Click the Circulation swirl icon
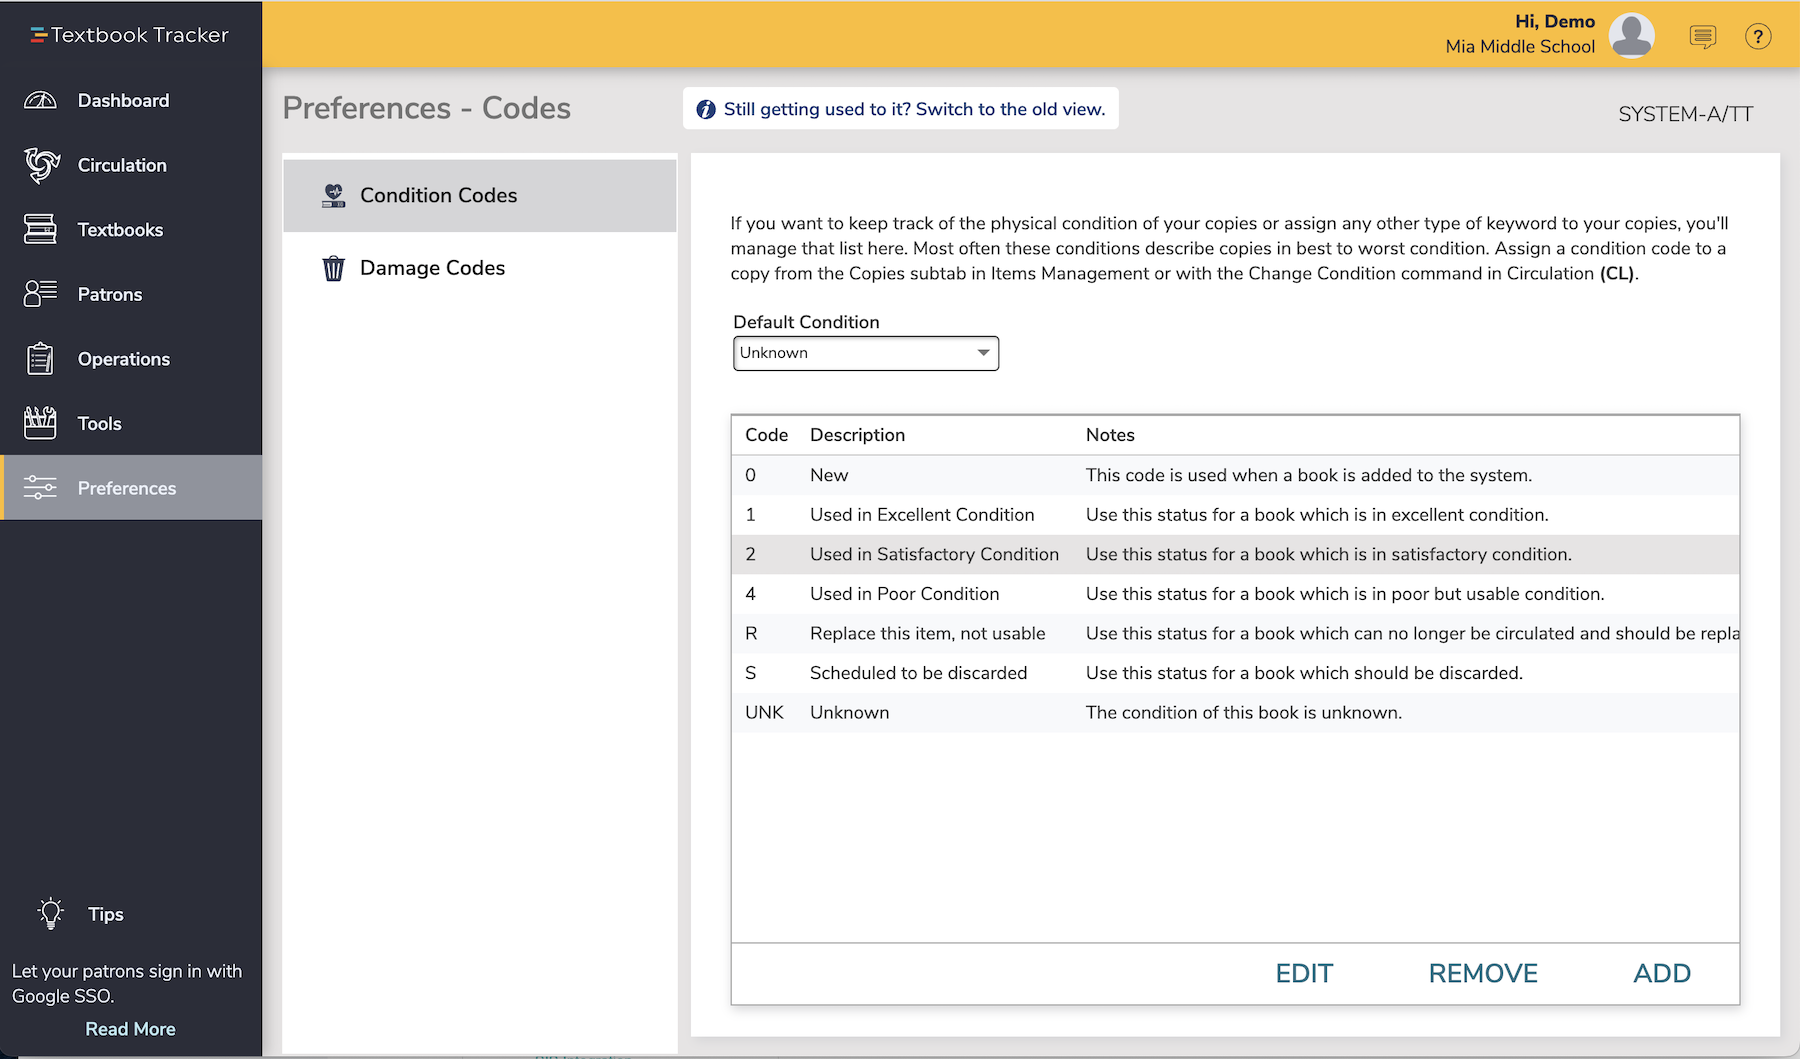The height and width of the screenshot is (1059, 1800). point(41,165)
